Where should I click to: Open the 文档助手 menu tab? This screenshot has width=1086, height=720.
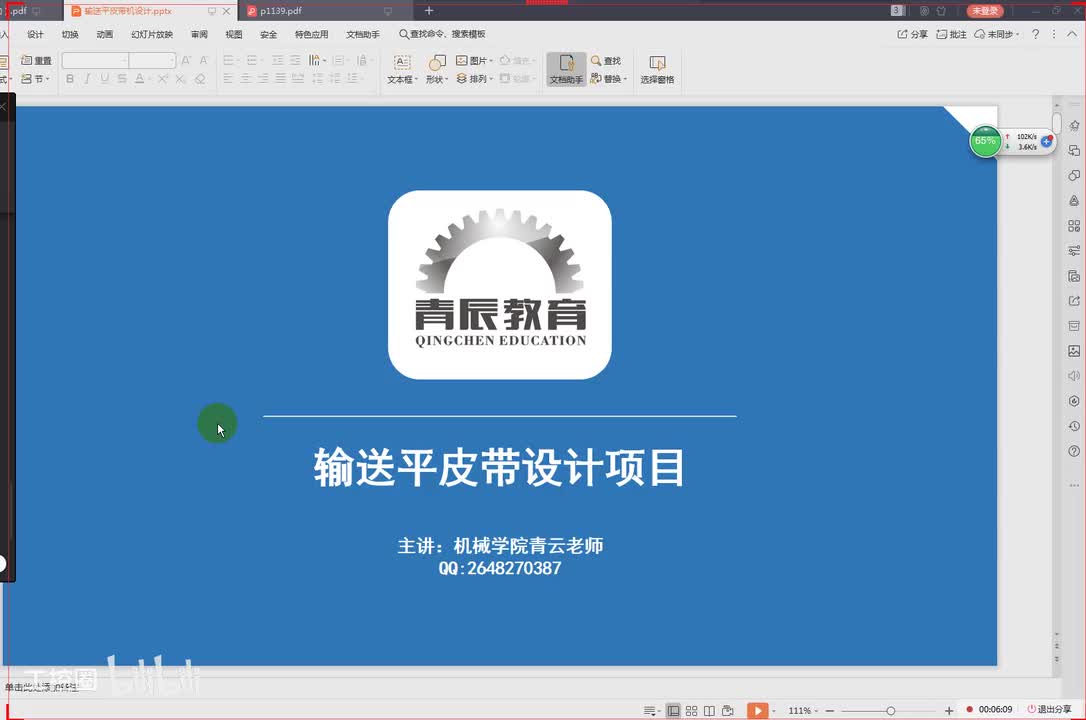(363, 34)
